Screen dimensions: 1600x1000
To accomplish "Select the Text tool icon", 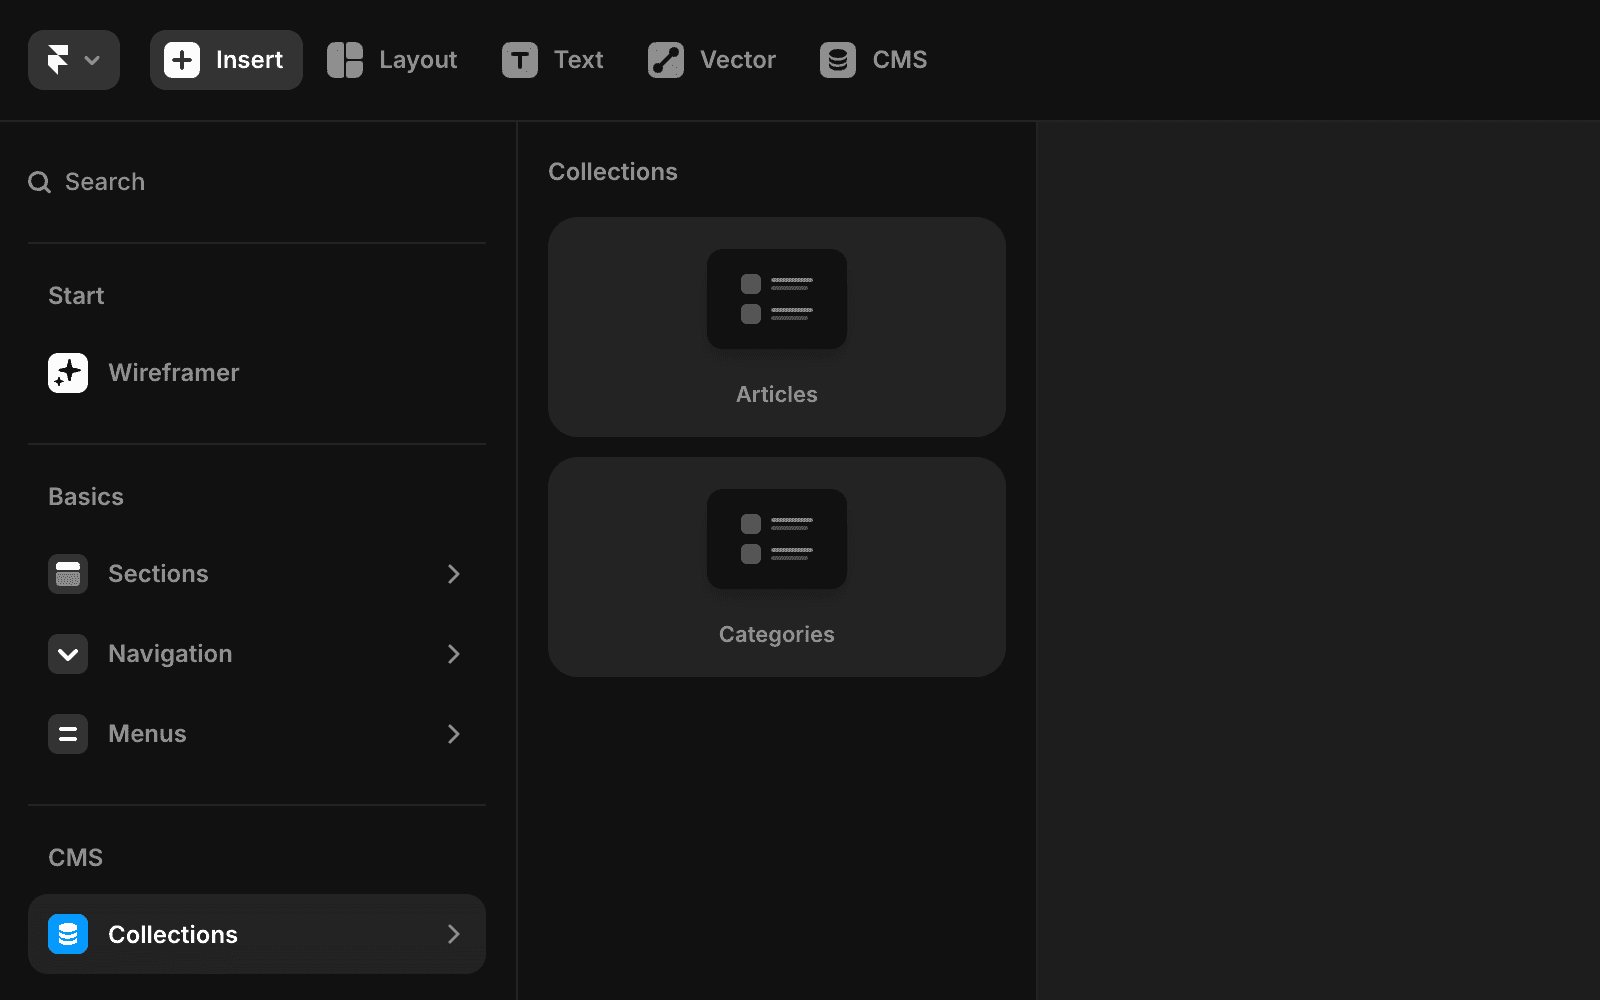I will (518, 60).
